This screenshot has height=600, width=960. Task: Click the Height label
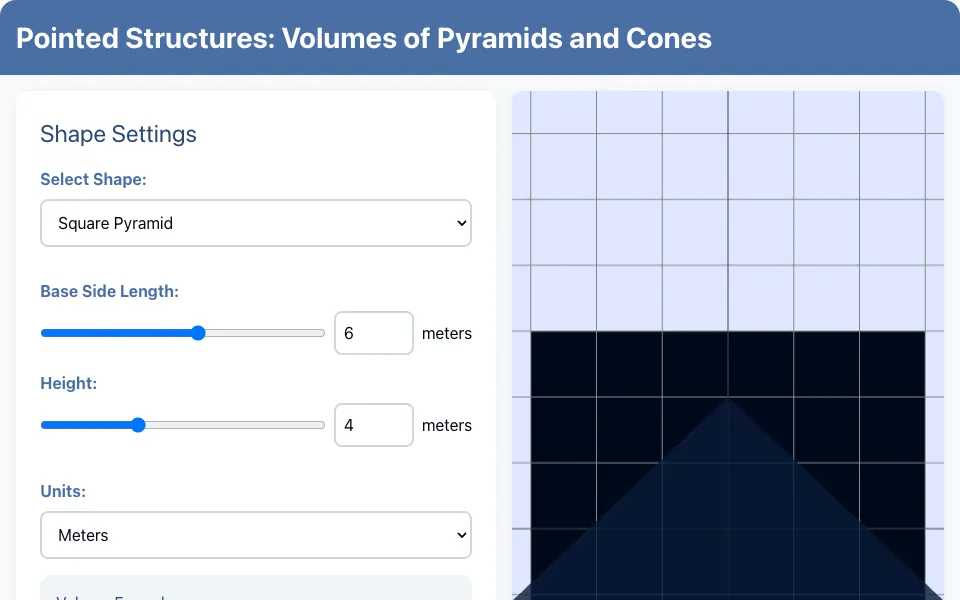pos(69,383)
